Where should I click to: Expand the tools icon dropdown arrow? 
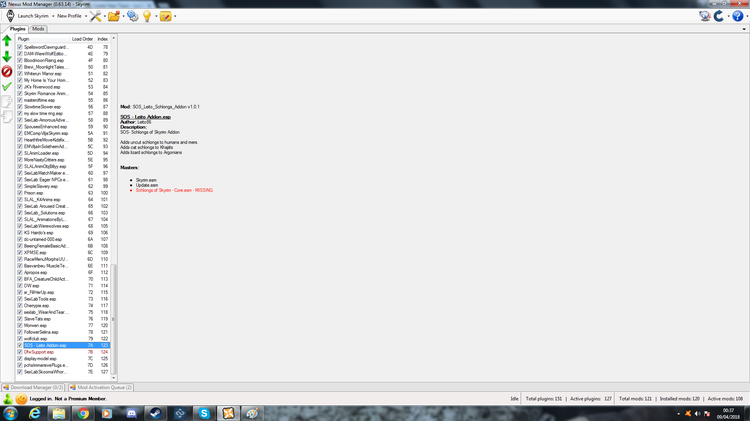click(x=104, y=16)
